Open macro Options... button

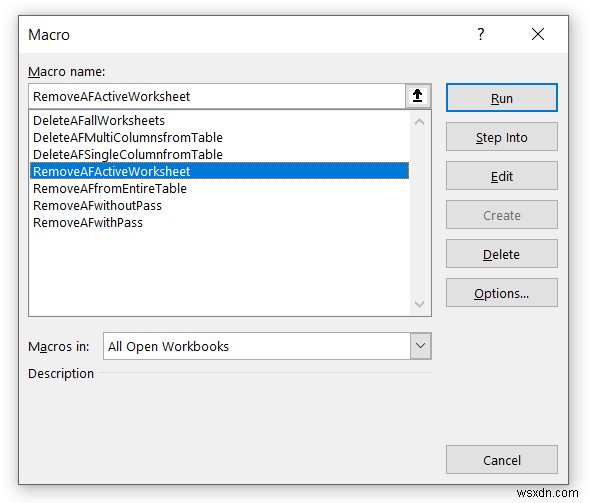(502, 293)
